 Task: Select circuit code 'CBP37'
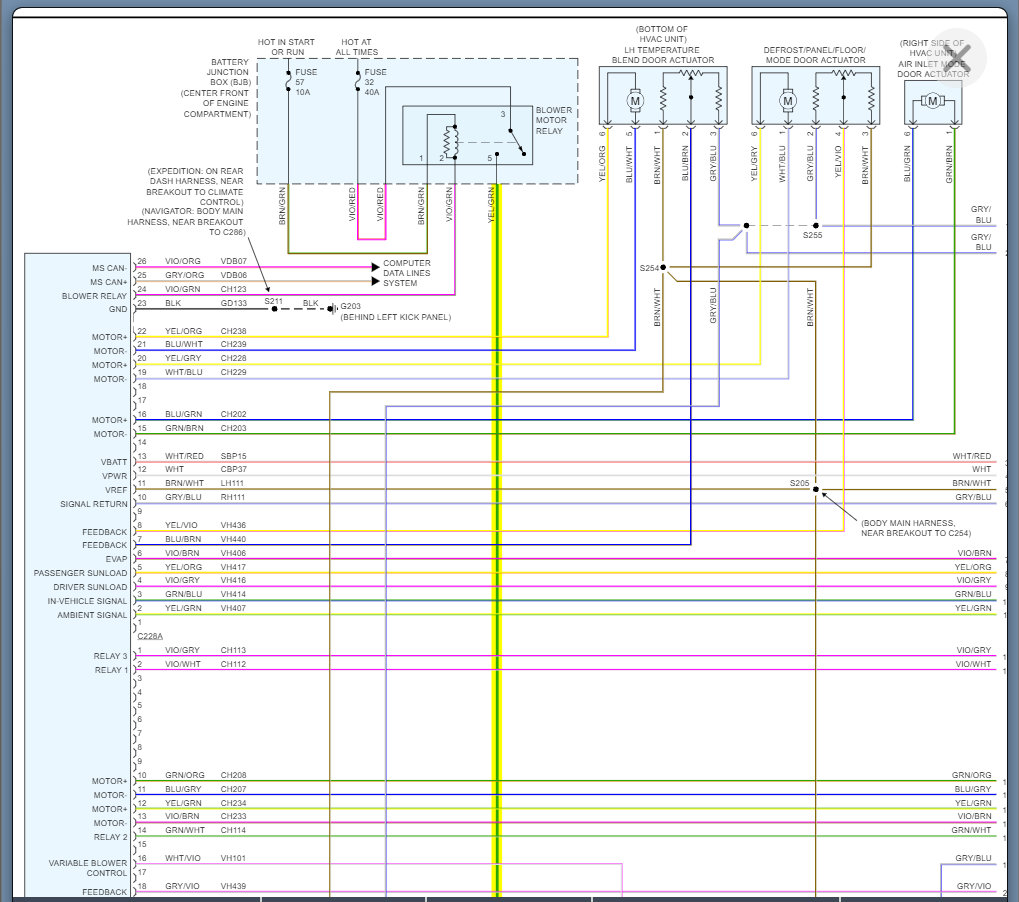click(x=233, y=469)
